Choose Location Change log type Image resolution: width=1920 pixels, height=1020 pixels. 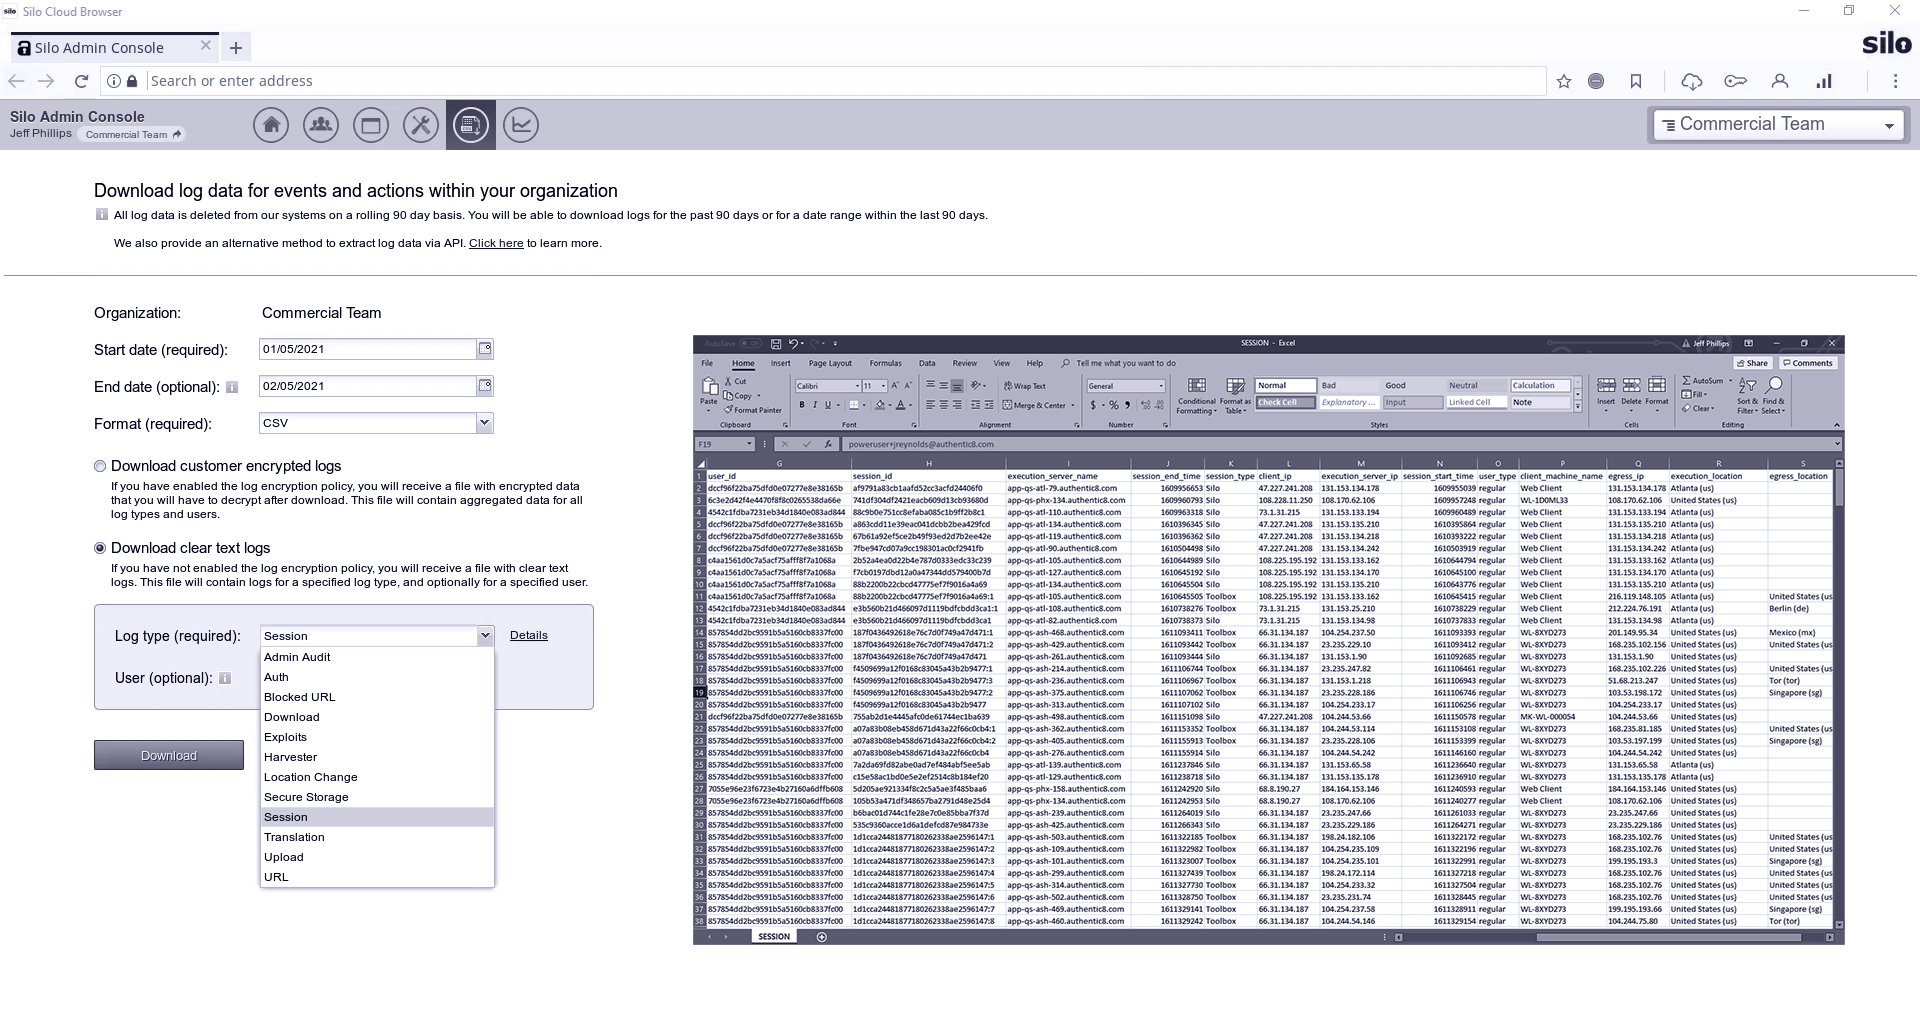[377, 777]
